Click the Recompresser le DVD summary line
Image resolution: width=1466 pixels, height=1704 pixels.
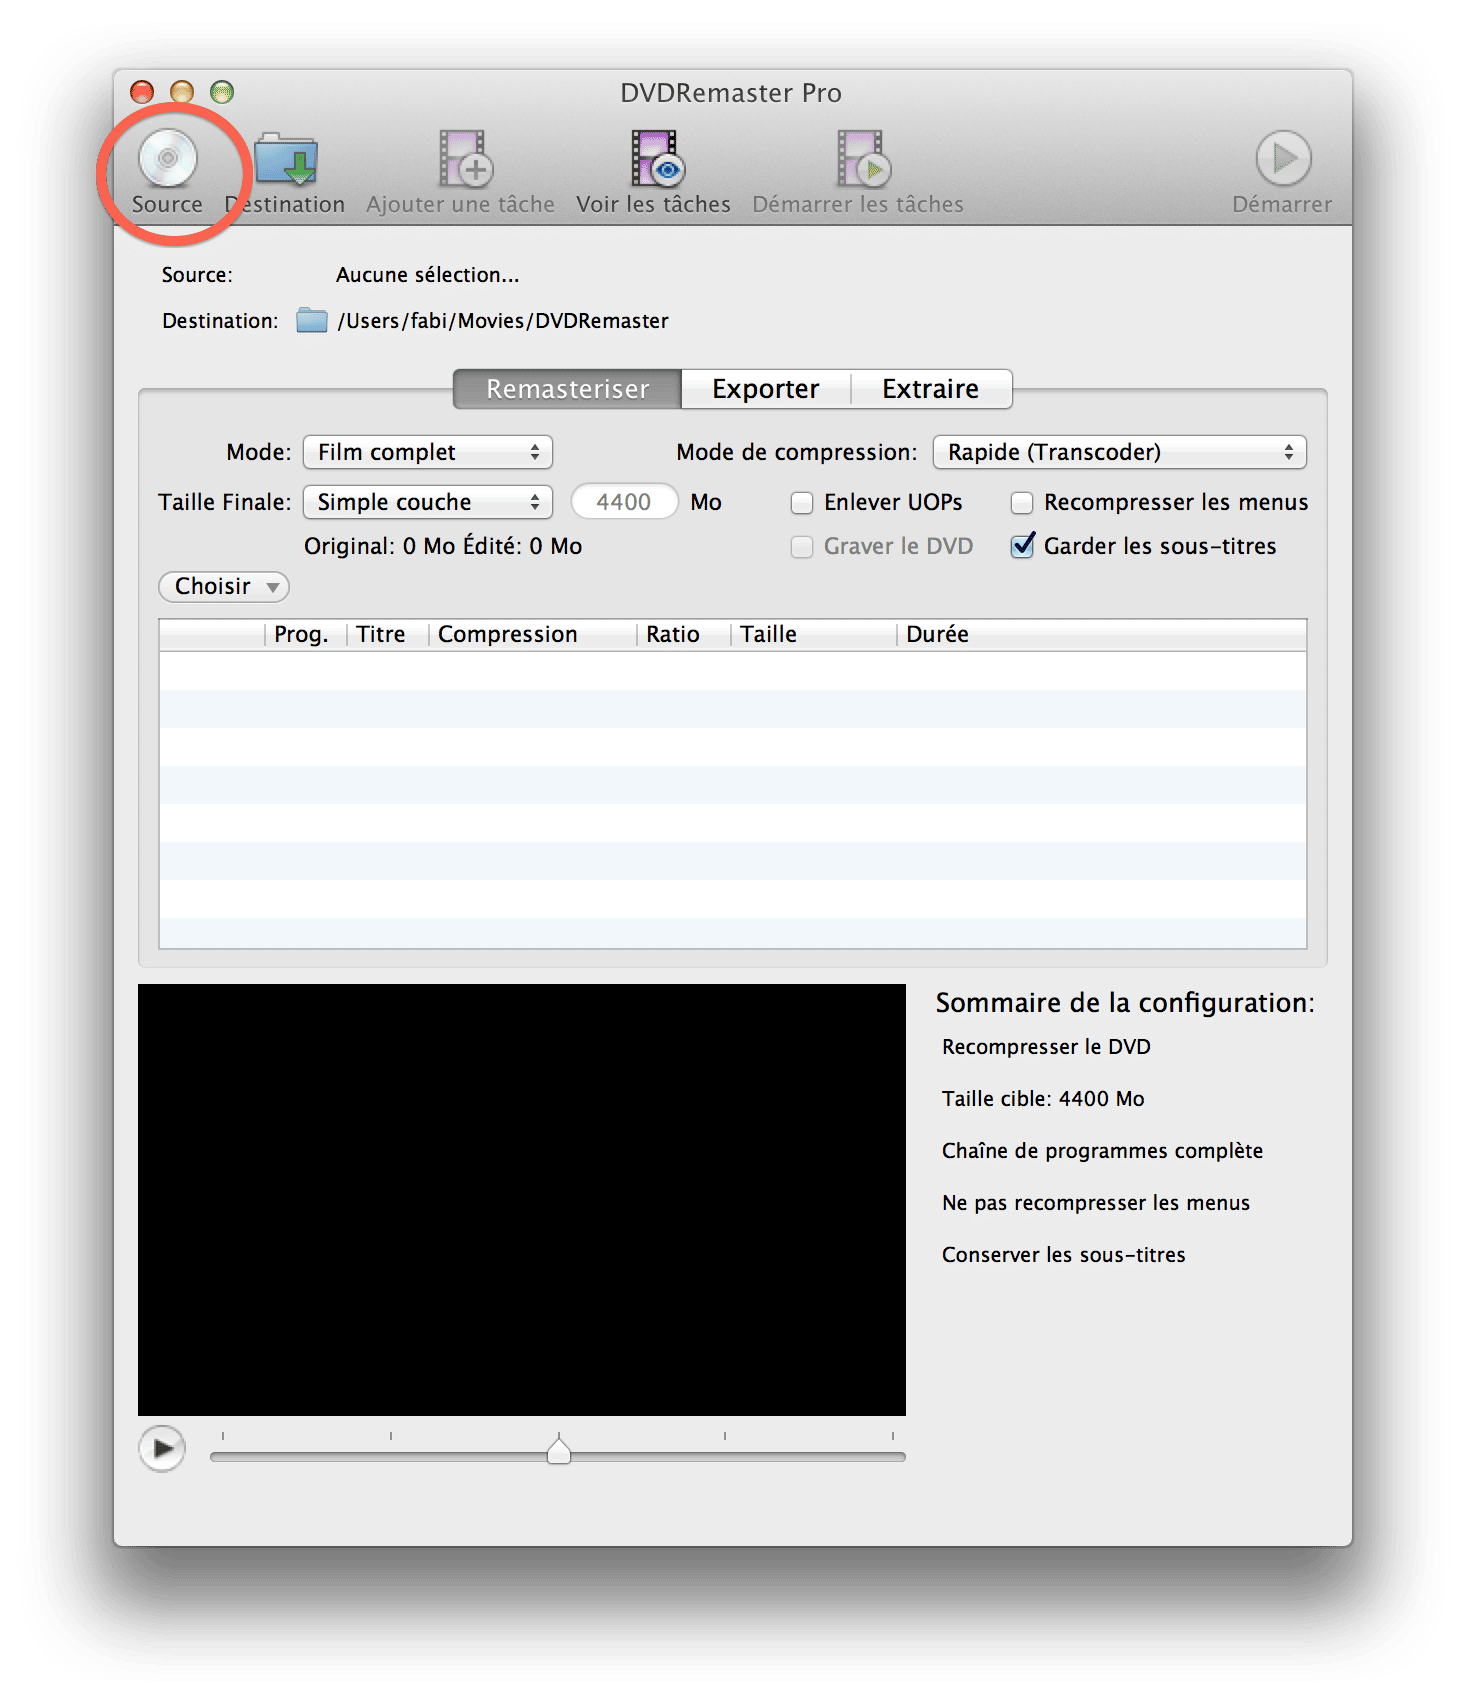point(1046,1047)
